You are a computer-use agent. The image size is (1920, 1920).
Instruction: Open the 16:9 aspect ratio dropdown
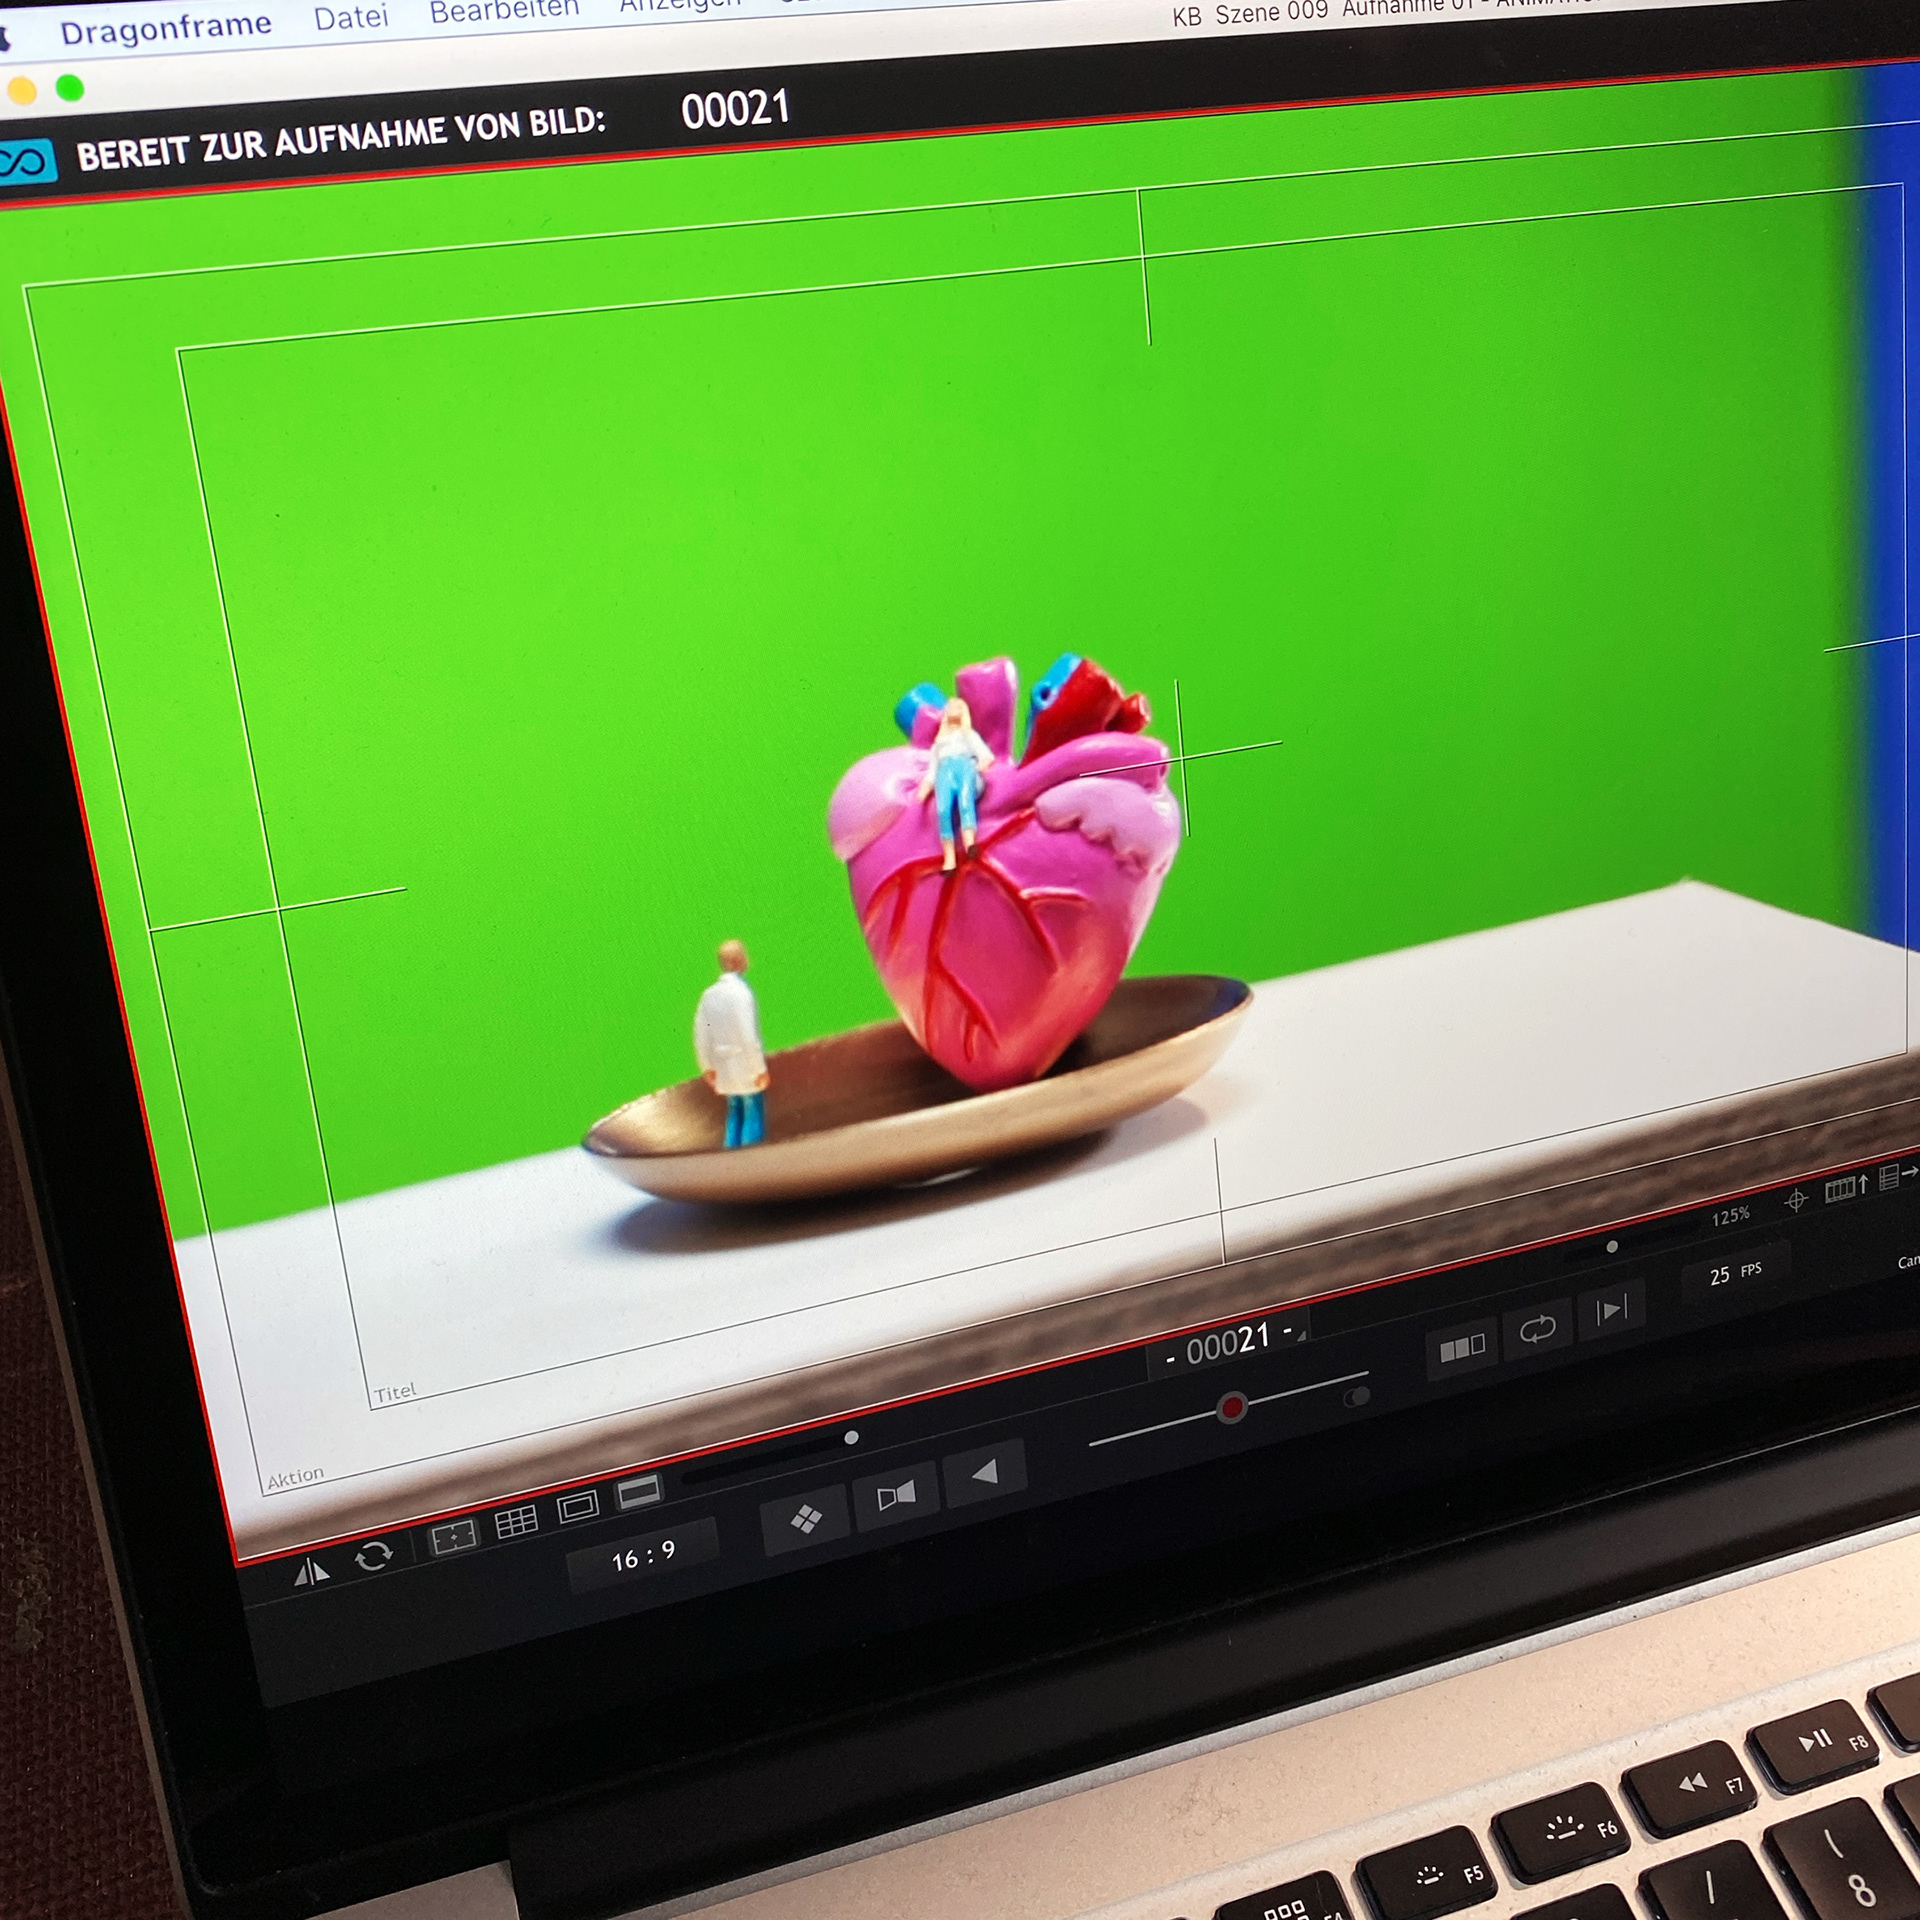(x=643, y=1557)
